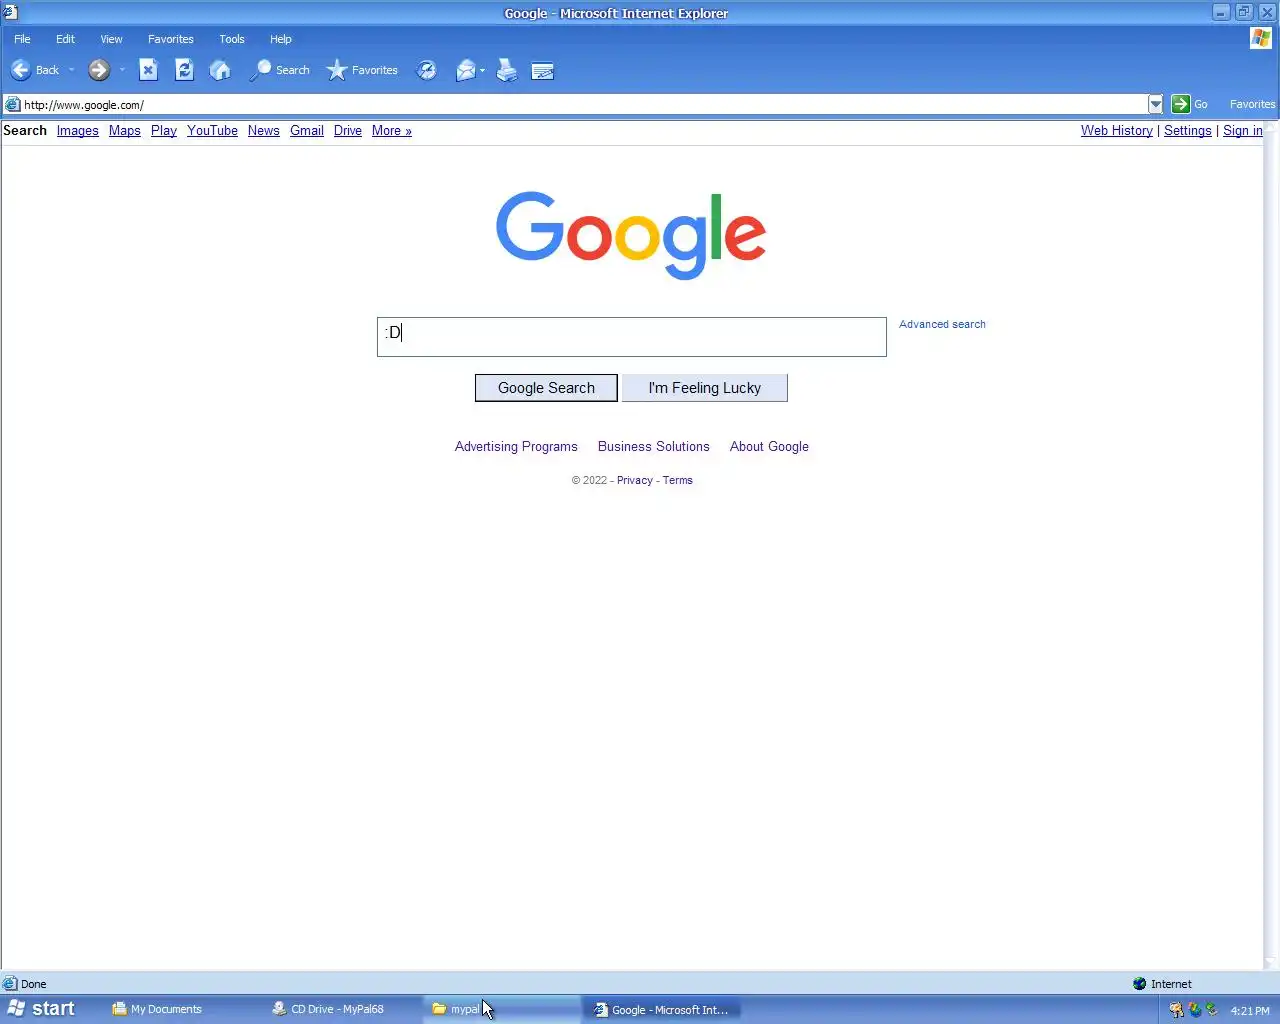Open the Maps link
1280x1024 pixels.
coord(125,131)
